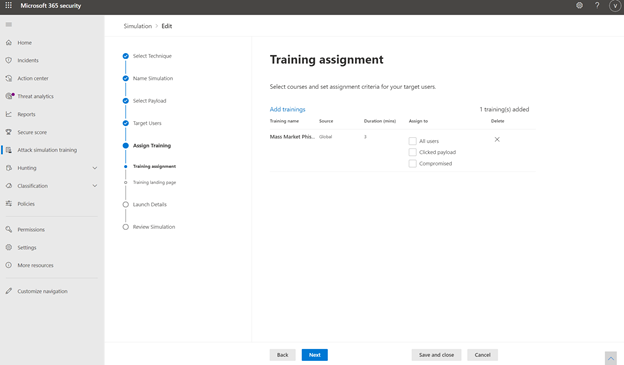This screenshot has width=624, height=365.
Task: Open the user account avatar
Action: (x=615, y=6)
